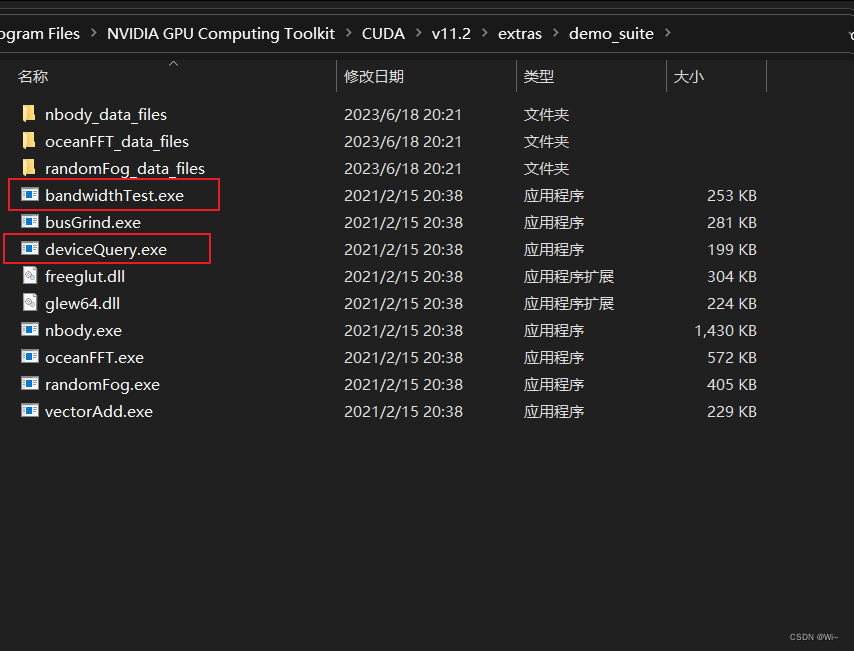Select file name nbody.exe
Screen dimensions: 854x651
(83, 331)
